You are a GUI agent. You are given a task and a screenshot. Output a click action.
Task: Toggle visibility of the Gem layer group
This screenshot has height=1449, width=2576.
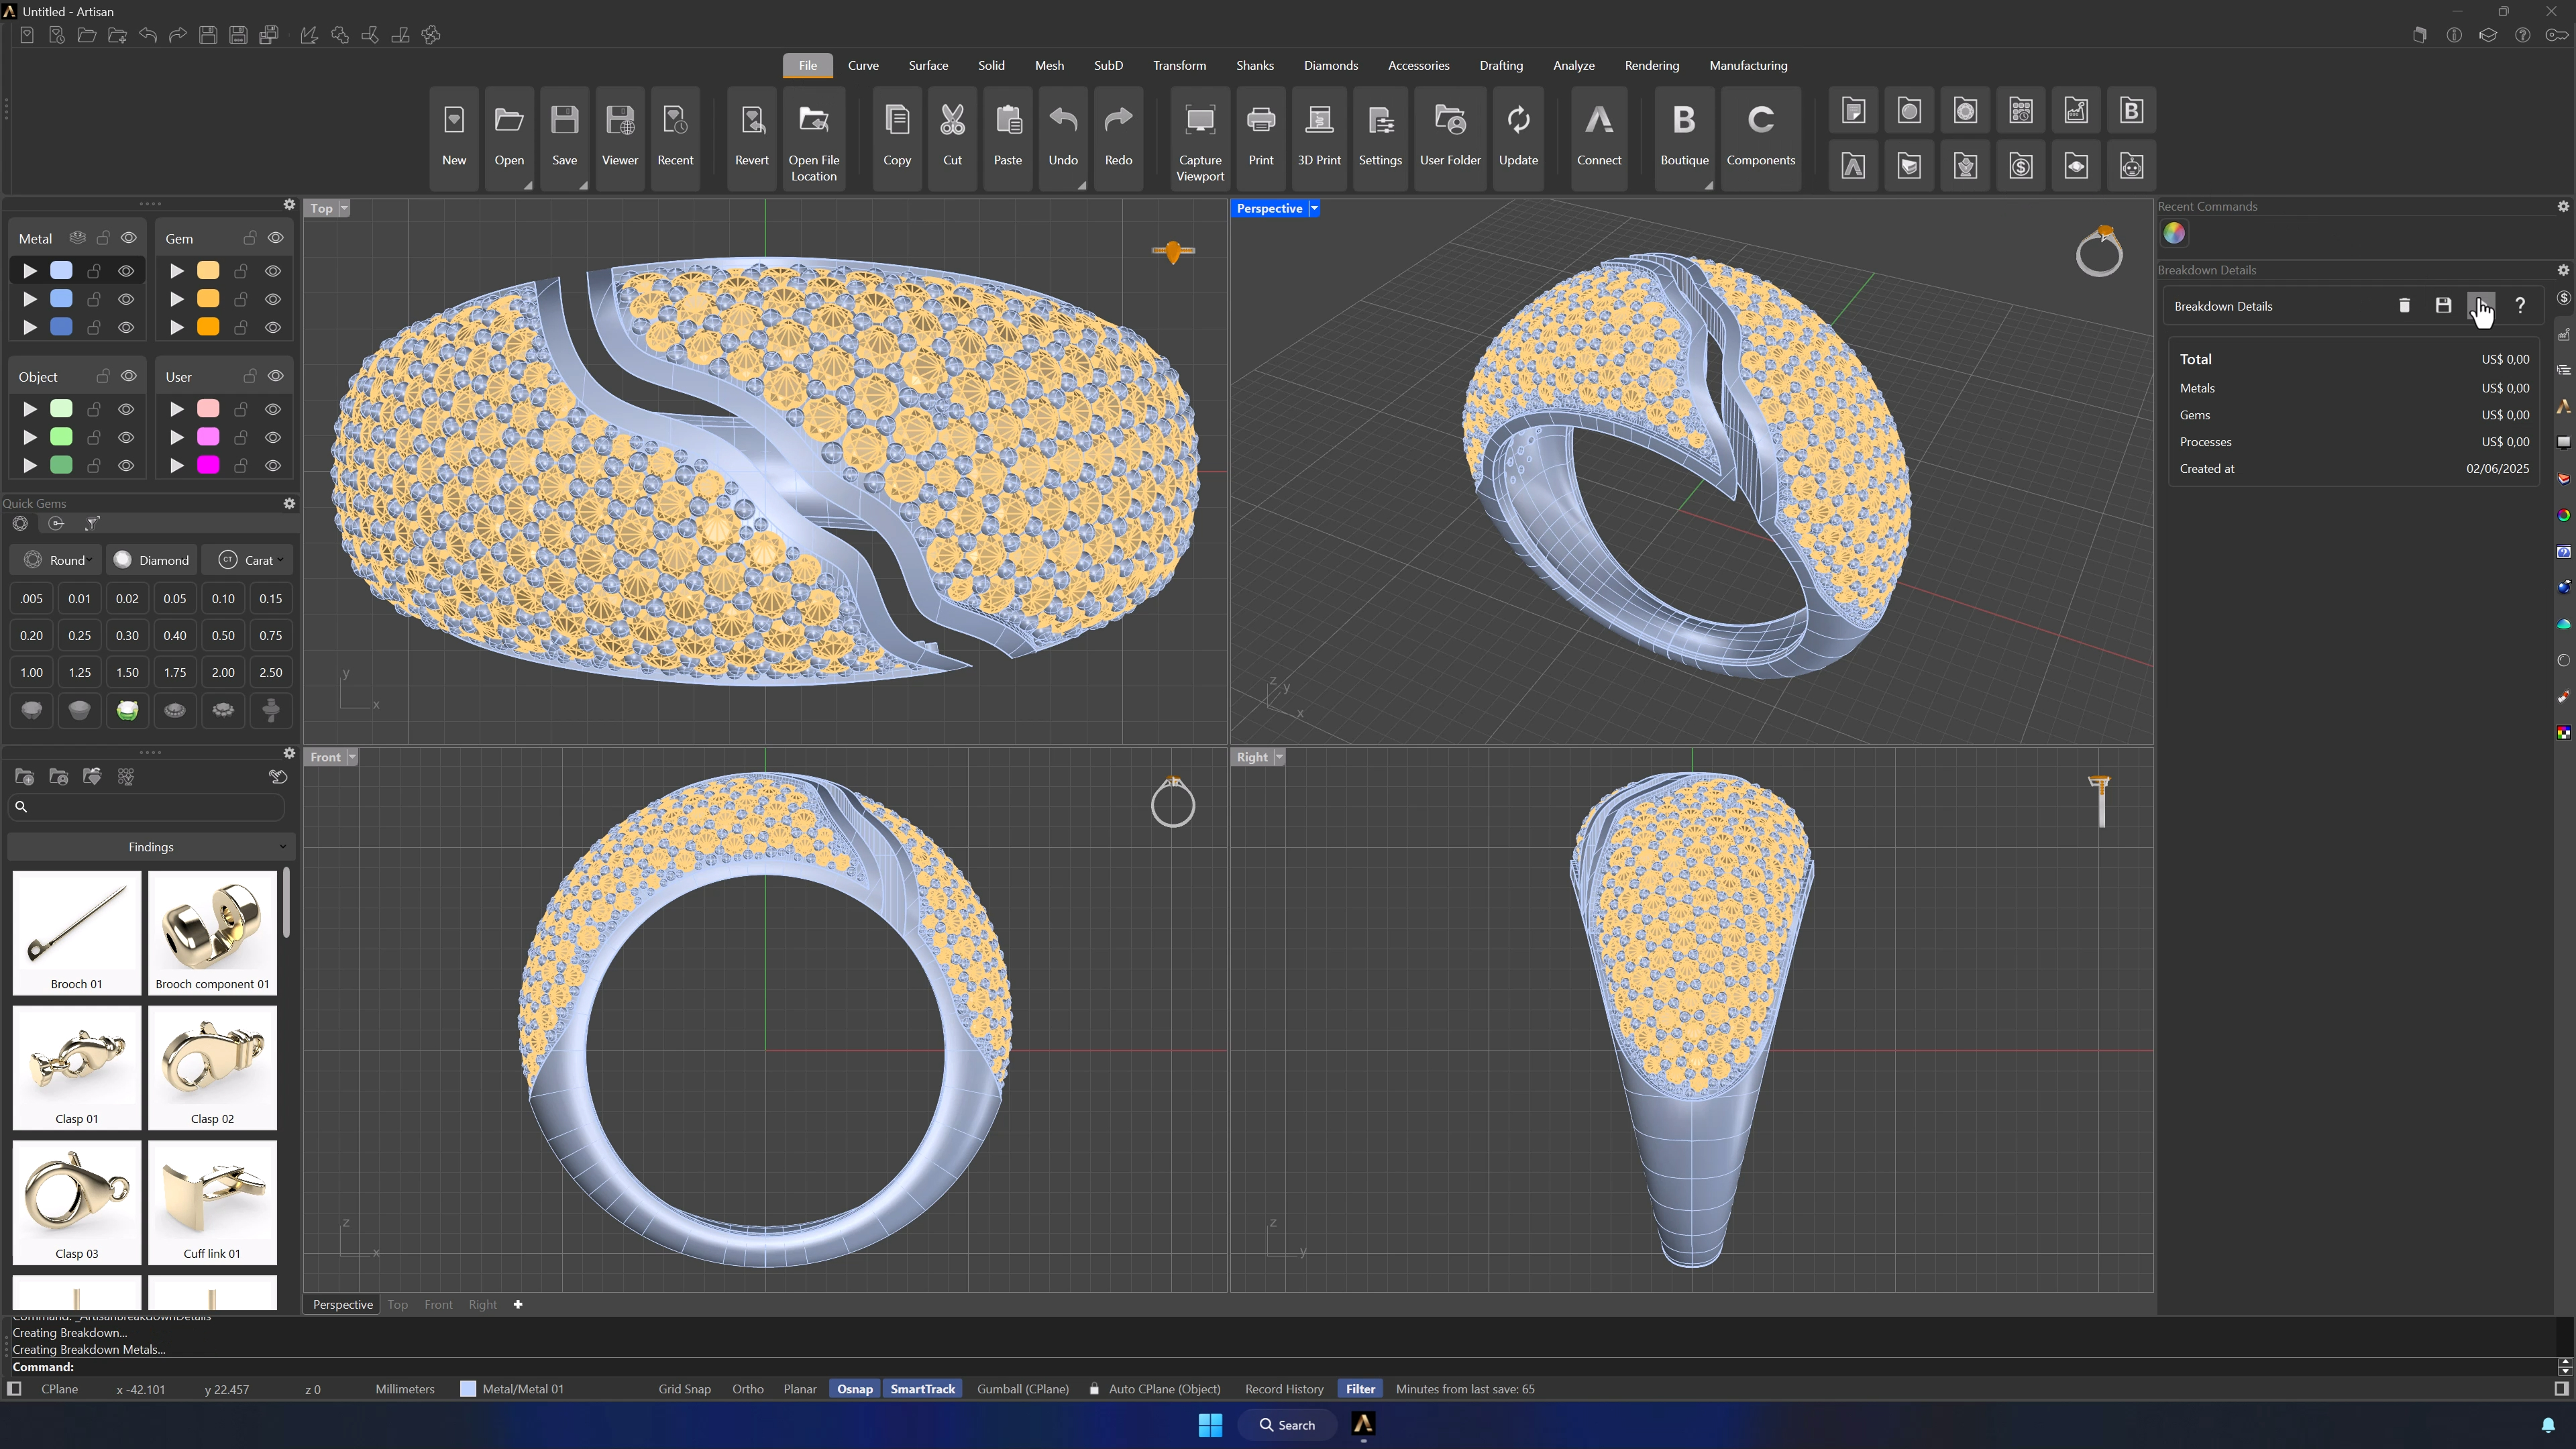tap(276, 238)
